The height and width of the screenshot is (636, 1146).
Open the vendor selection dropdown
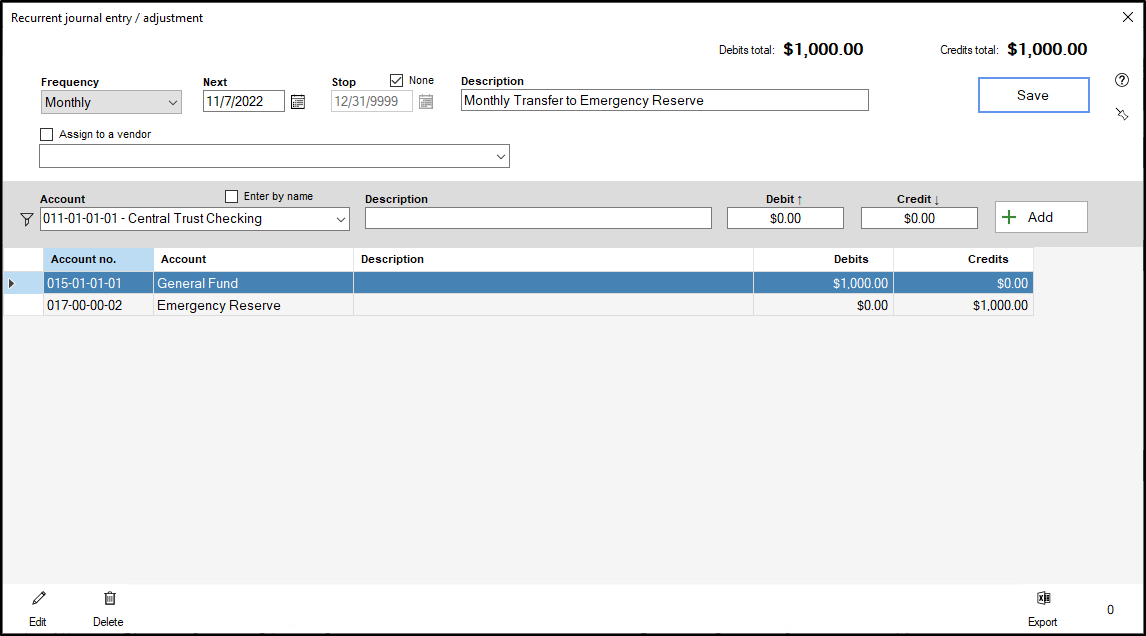[500, 157]
